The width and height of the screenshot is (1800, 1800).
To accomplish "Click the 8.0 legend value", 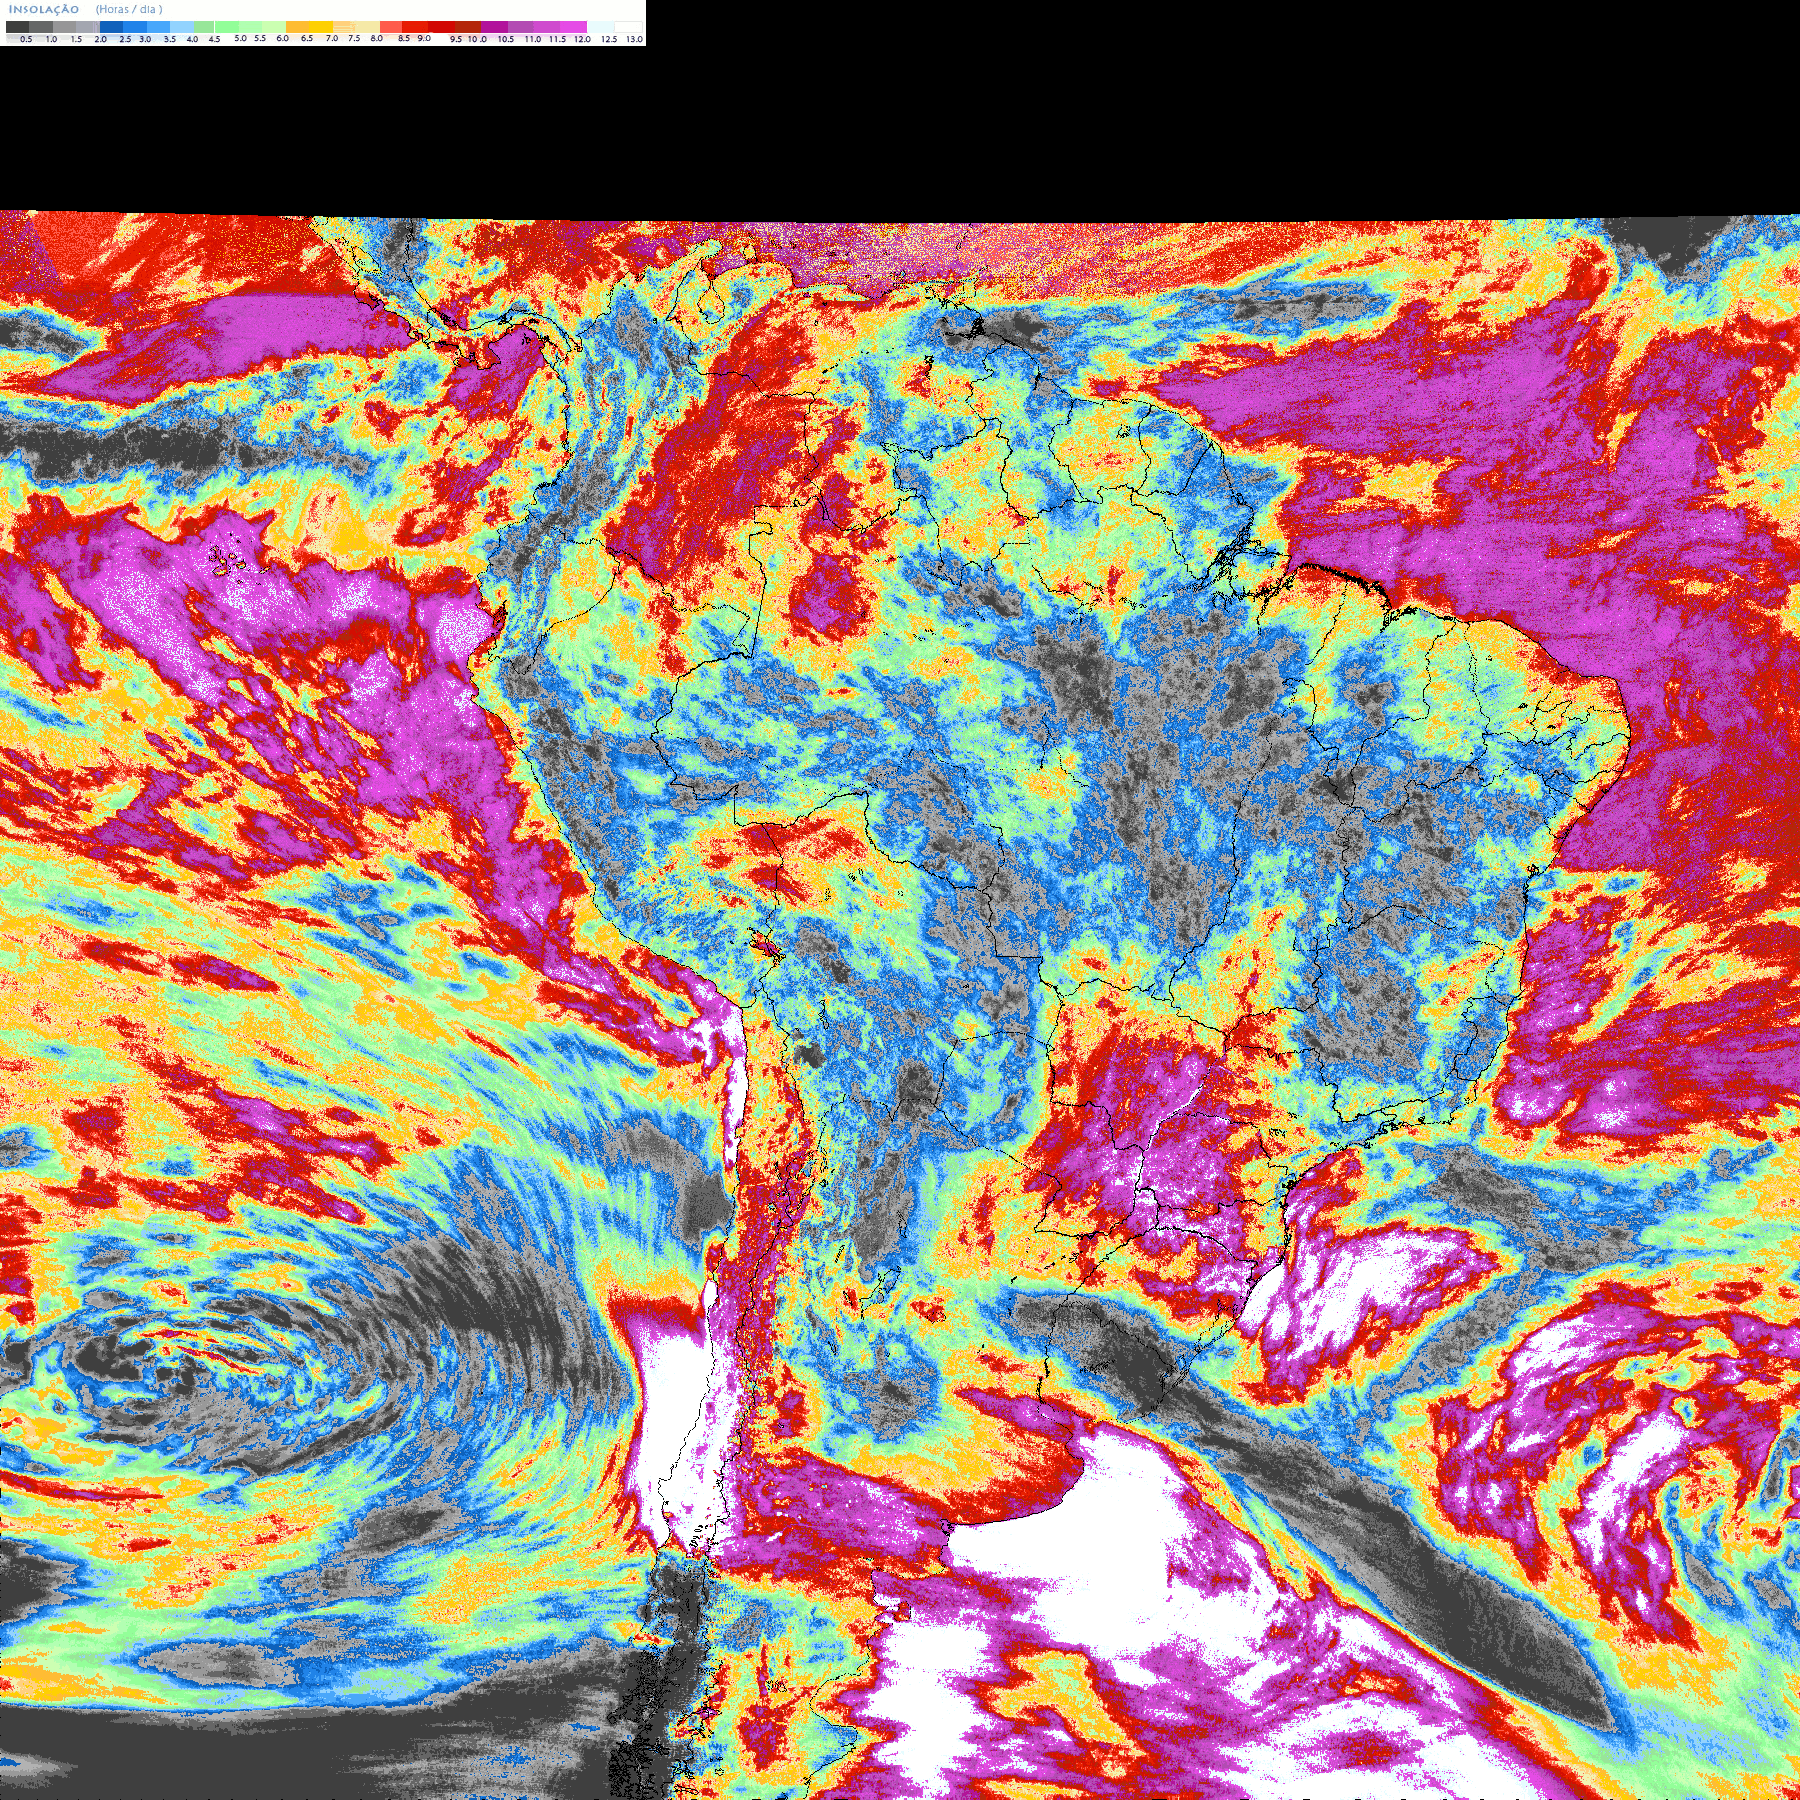I will pos(376,38).
